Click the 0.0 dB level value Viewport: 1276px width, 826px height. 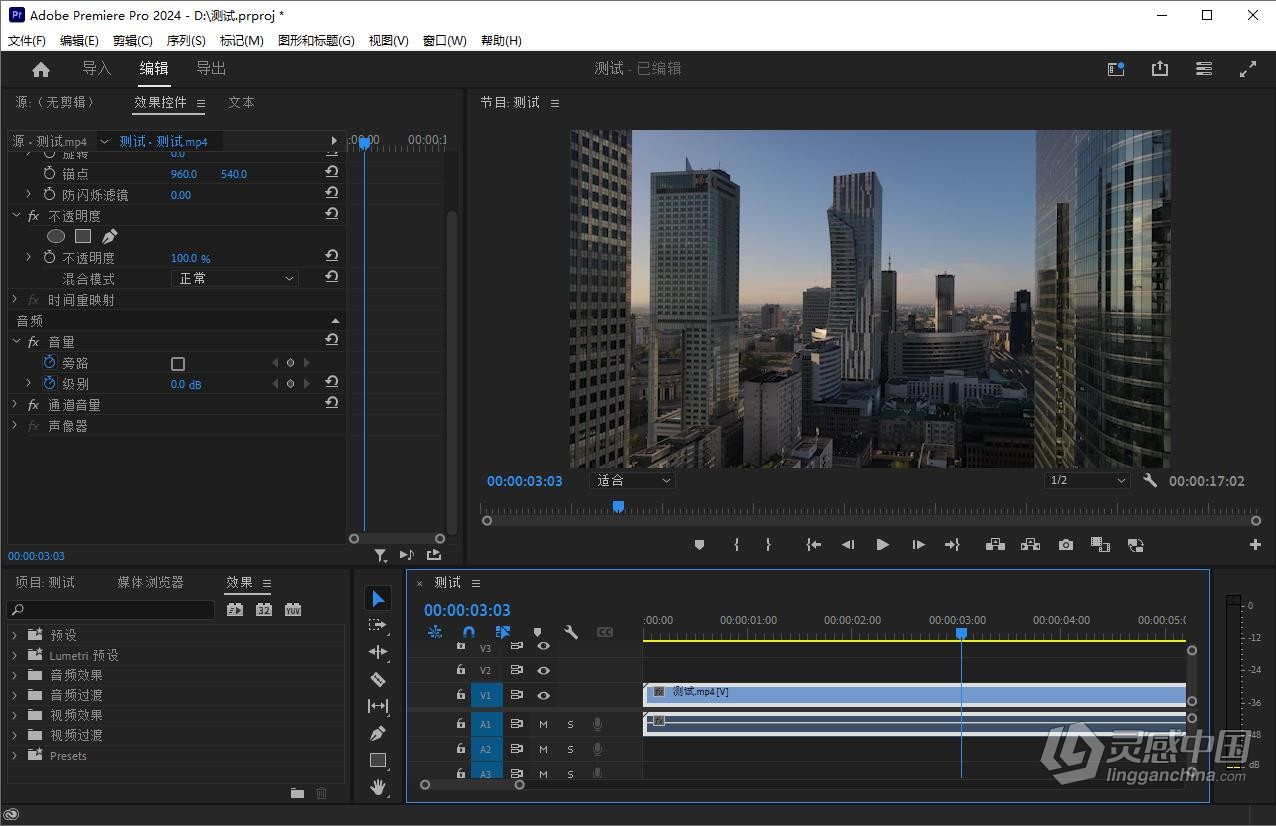point(186,384)
